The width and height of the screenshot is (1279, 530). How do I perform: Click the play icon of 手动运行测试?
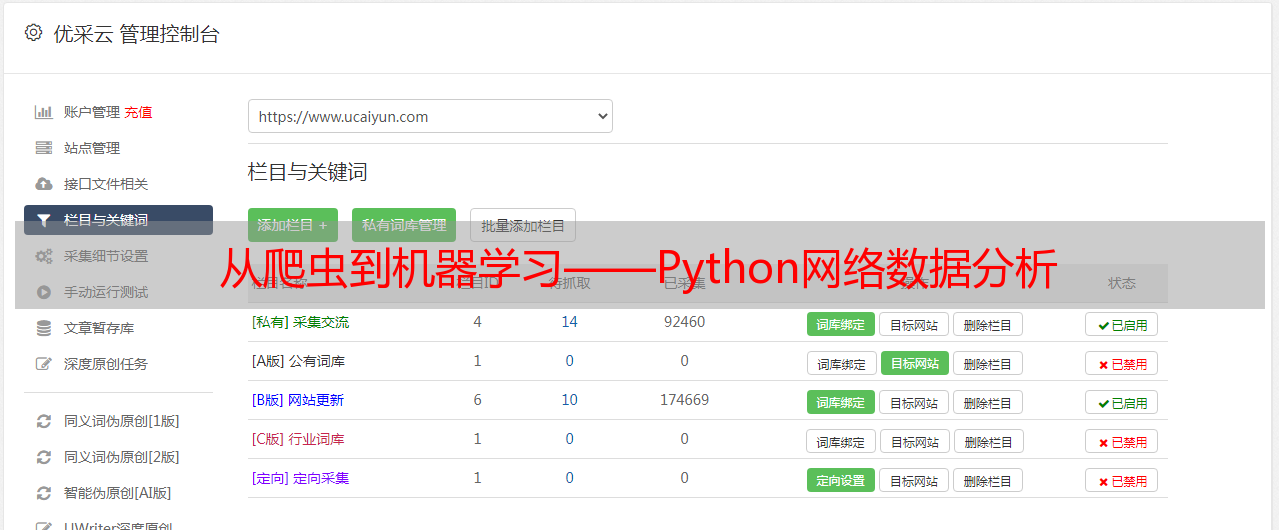(x=43, y=292)
